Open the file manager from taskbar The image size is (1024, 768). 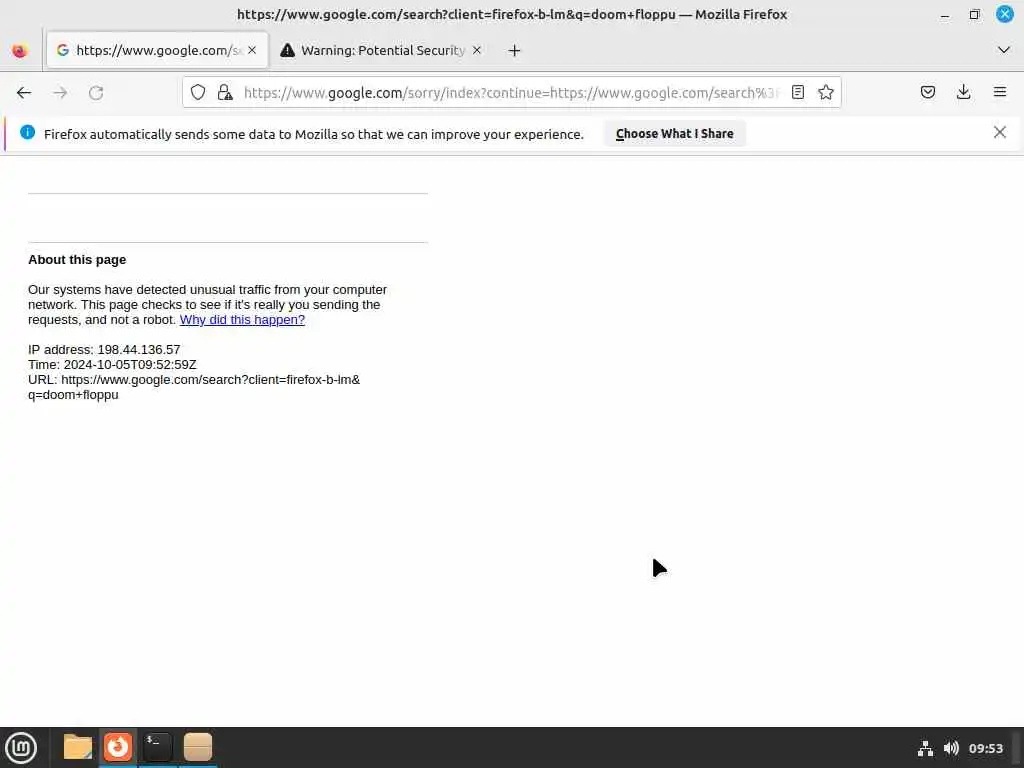tap(78, 748)
